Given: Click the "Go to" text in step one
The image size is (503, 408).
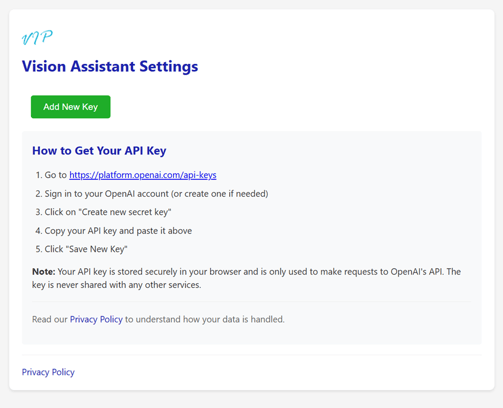Looking at the screenshot, I should [56, 175].
